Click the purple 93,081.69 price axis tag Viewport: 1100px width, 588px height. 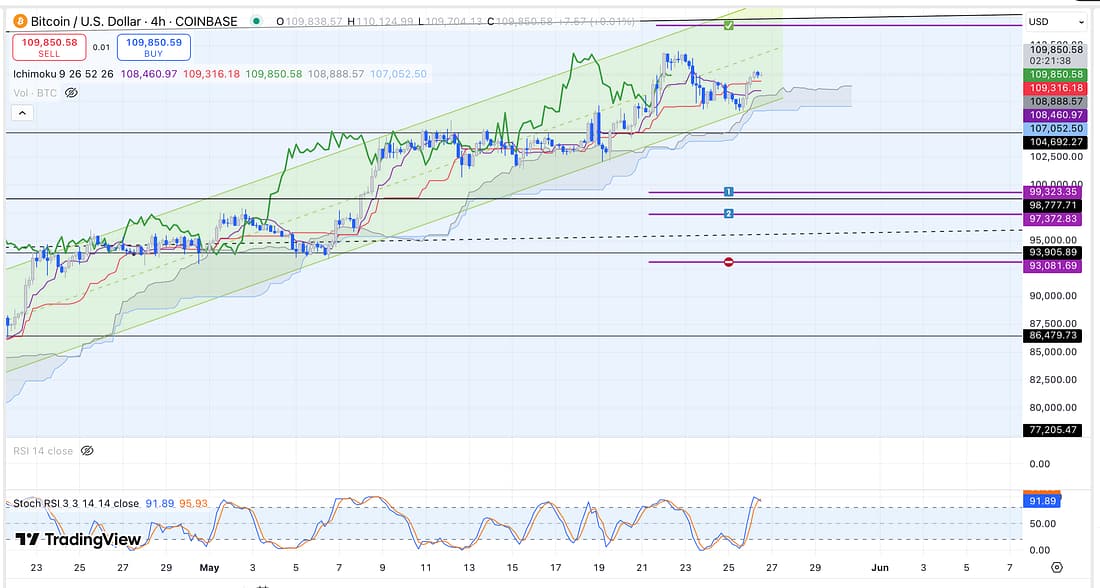tap(1052, 266)
